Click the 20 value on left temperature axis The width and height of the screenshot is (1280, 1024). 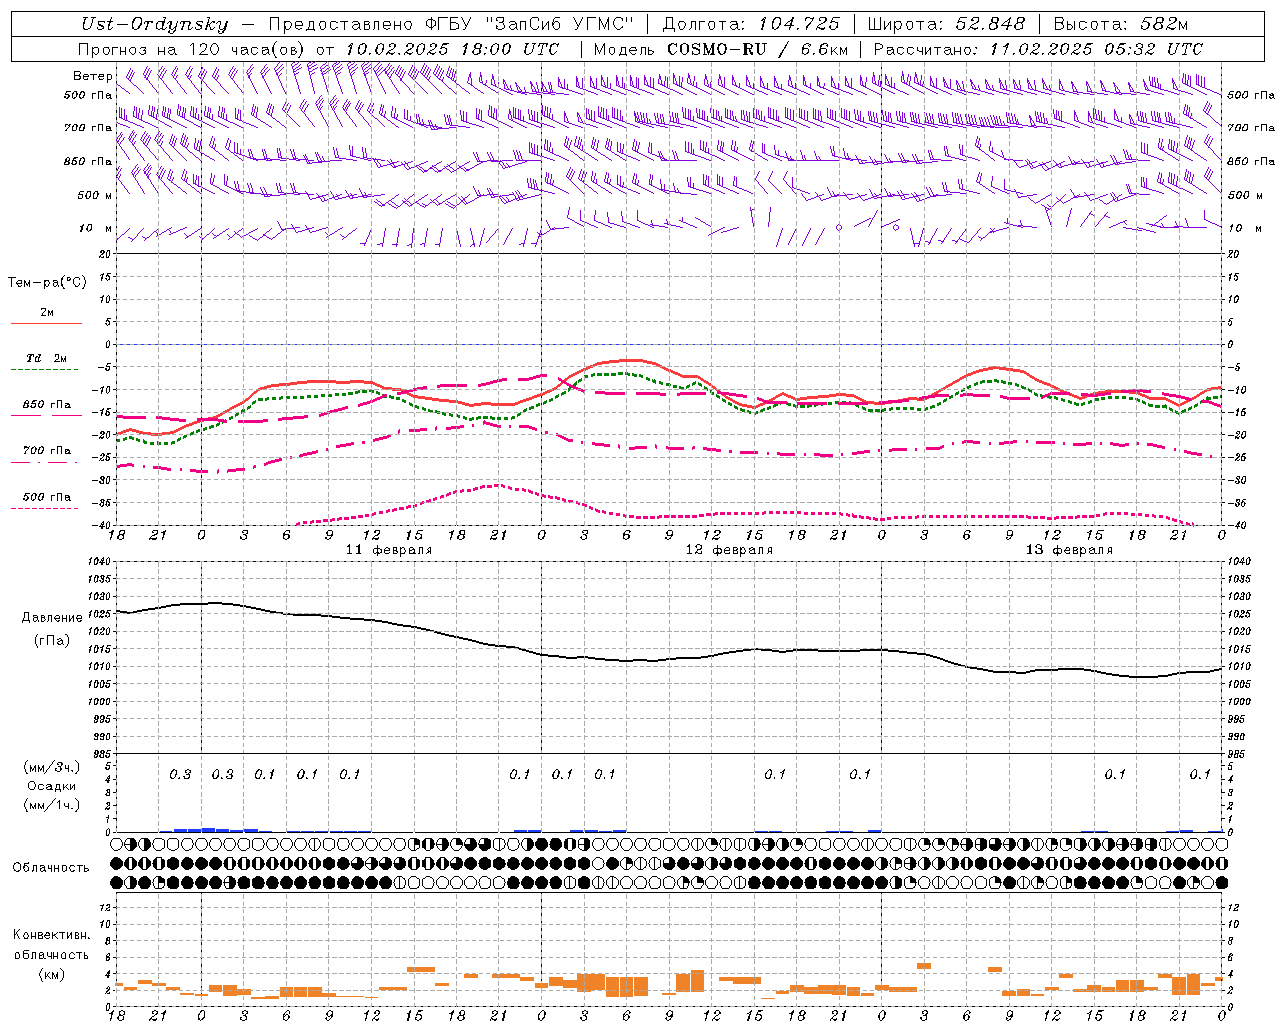click(104, 254)
